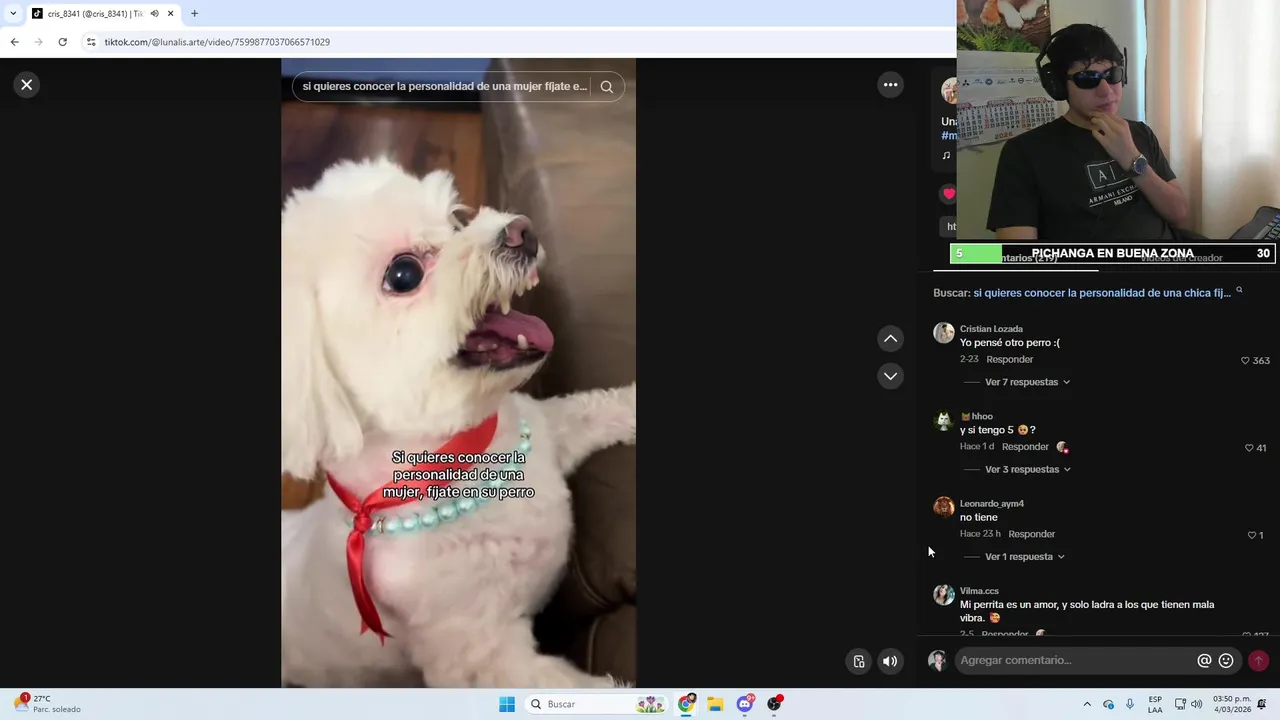Expand Ver 7 respuestas
1280x720 pixels.
pos(1027,382)
